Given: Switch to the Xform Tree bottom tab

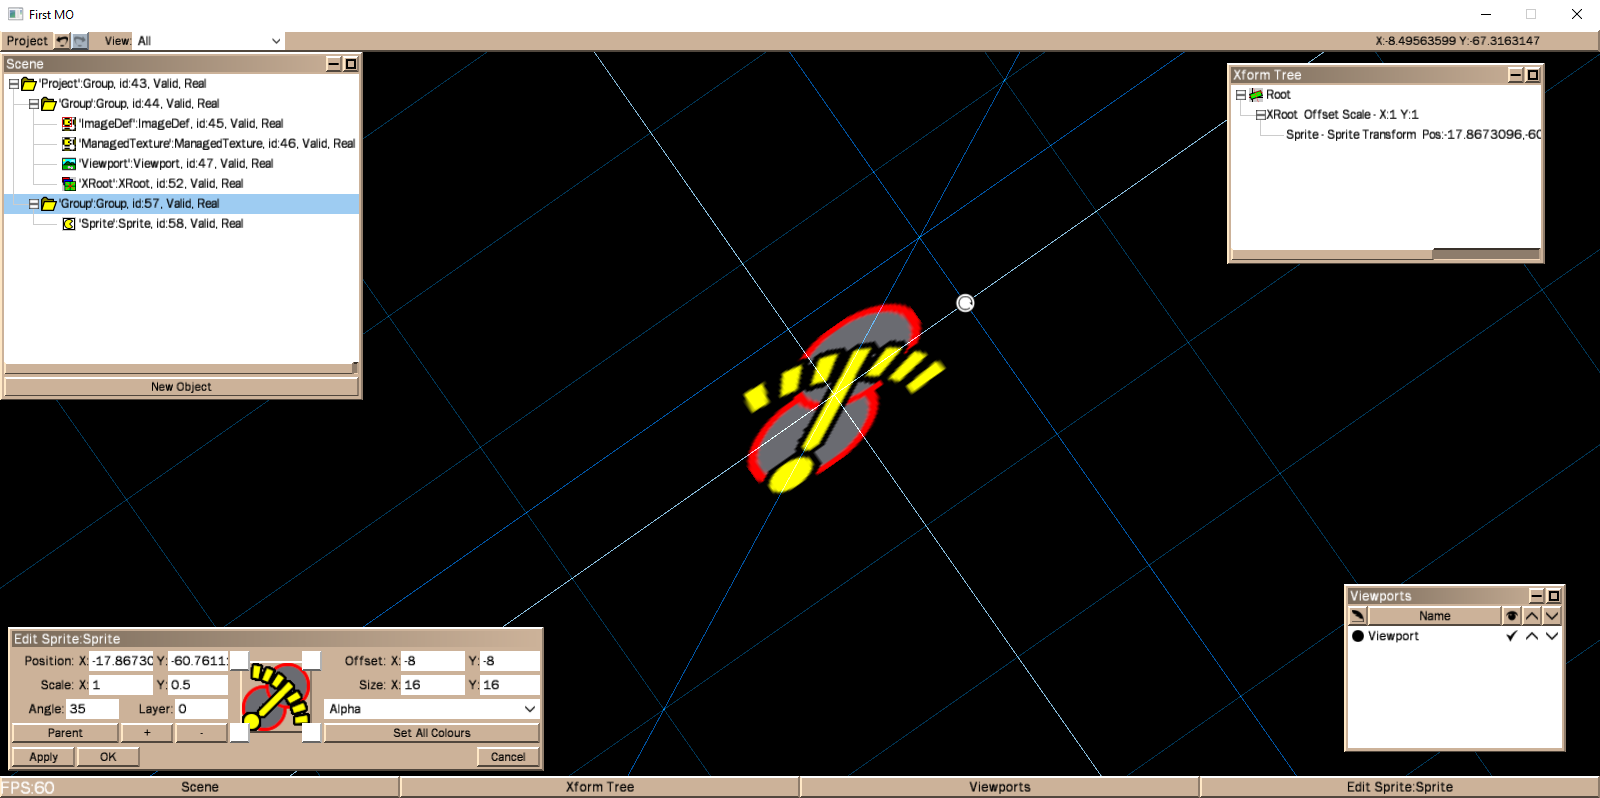Looking at the screenshot, I should (600, 787).
